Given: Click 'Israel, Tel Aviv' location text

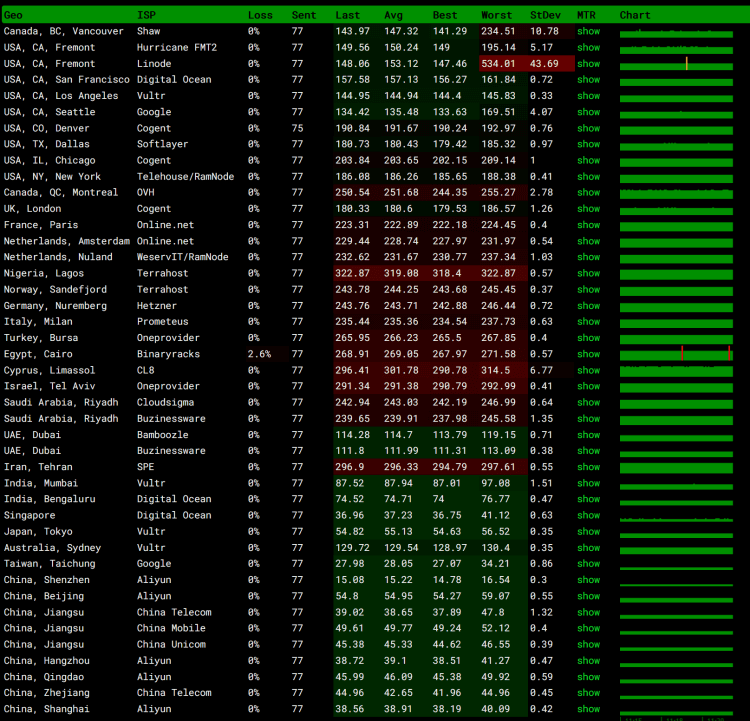Looking at the screenshot, I should (x=49, y=386).
